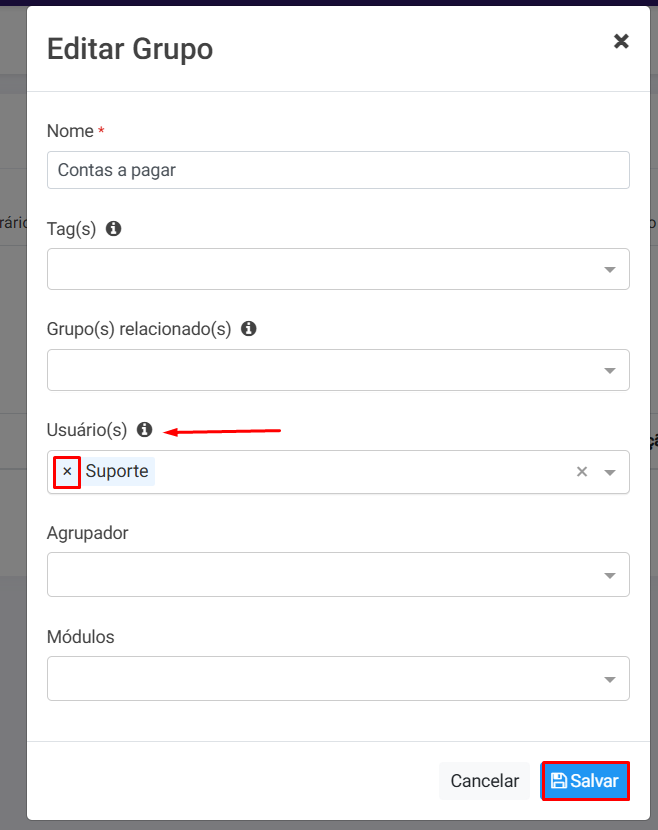Viewport: 658px width, 830px height.
Task: Close the Editar Grupo dialog
Action: pyautogui.click(x=621, y=41)
